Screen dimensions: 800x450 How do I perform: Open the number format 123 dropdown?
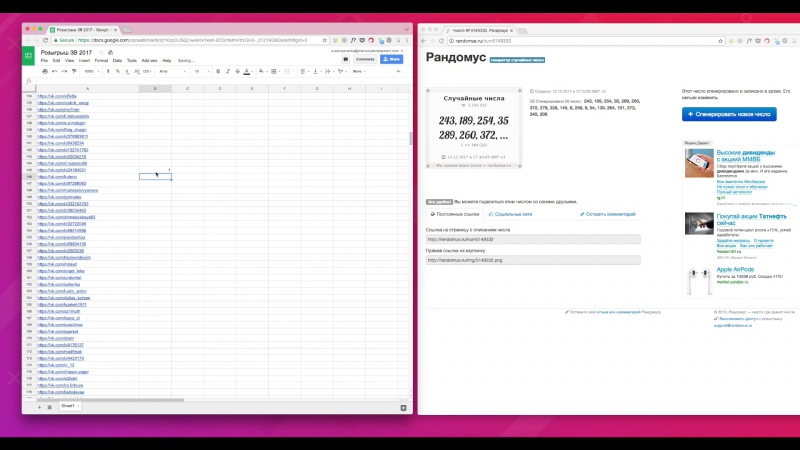(147, 71)
